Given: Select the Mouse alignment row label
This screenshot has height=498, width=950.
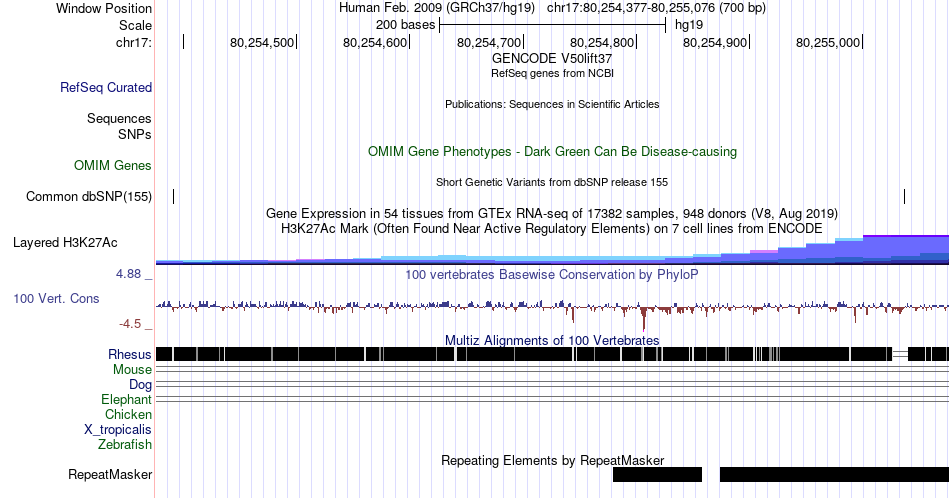Looking at the screenshot, I should coord(132,370).
